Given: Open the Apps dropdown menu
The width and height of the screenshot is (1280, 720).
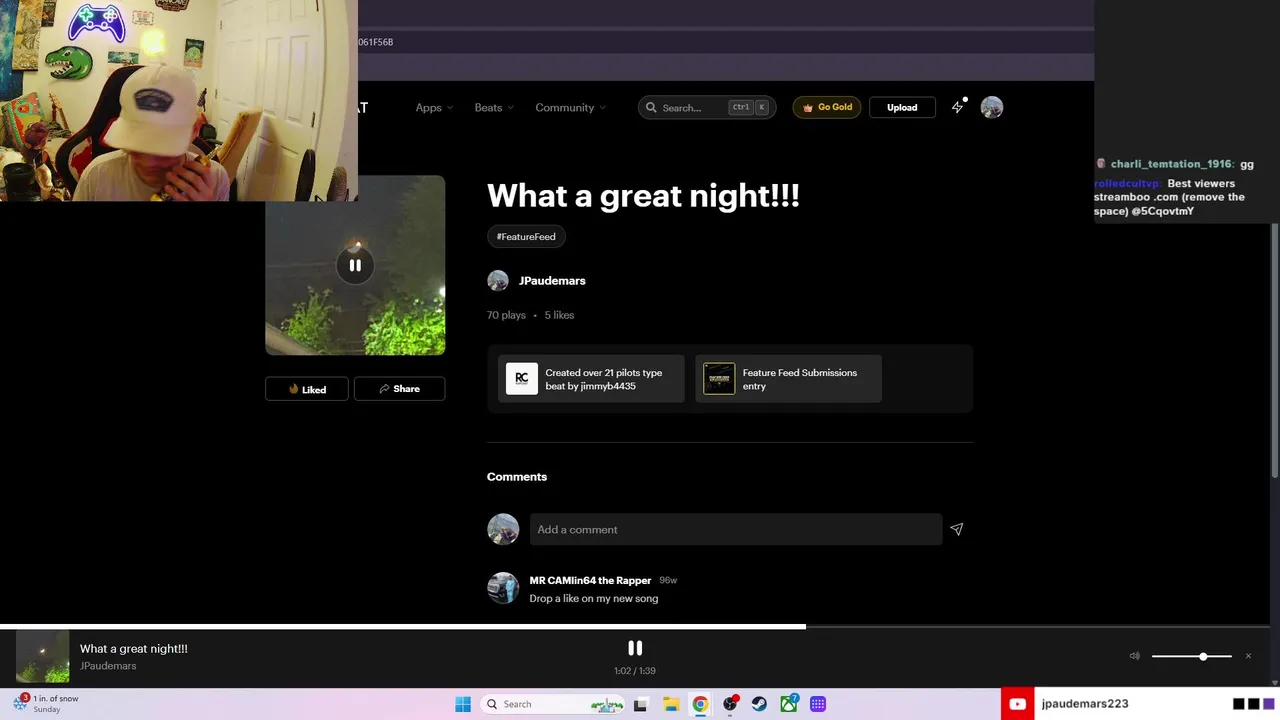Looking at the screenshot, I should point(434,108).
